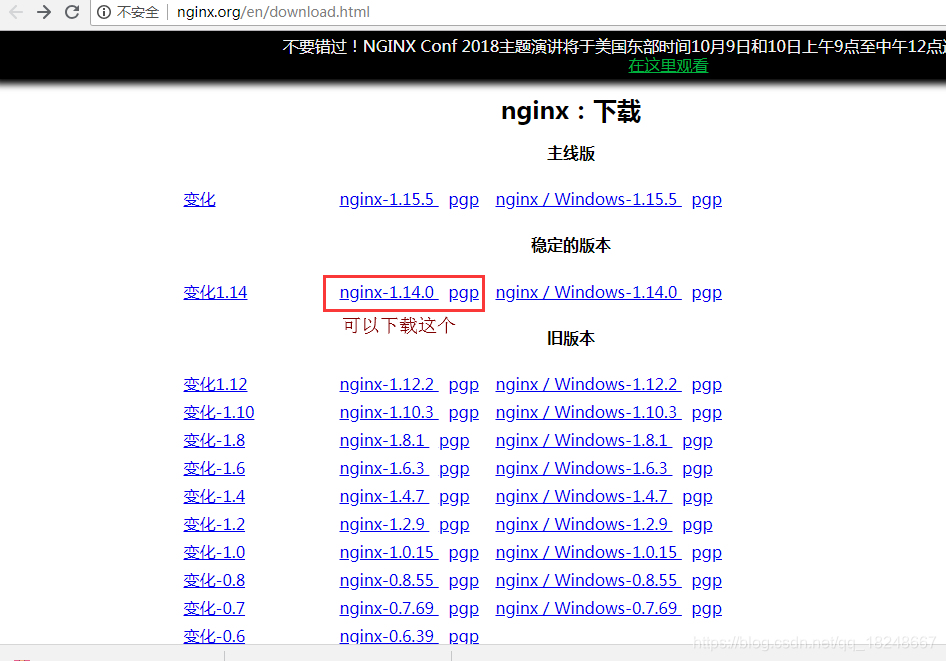Open pgp signature for nginx-1.15.5
Screen dimensions: 946x661
pyautogui.click(x=463, y=200)
